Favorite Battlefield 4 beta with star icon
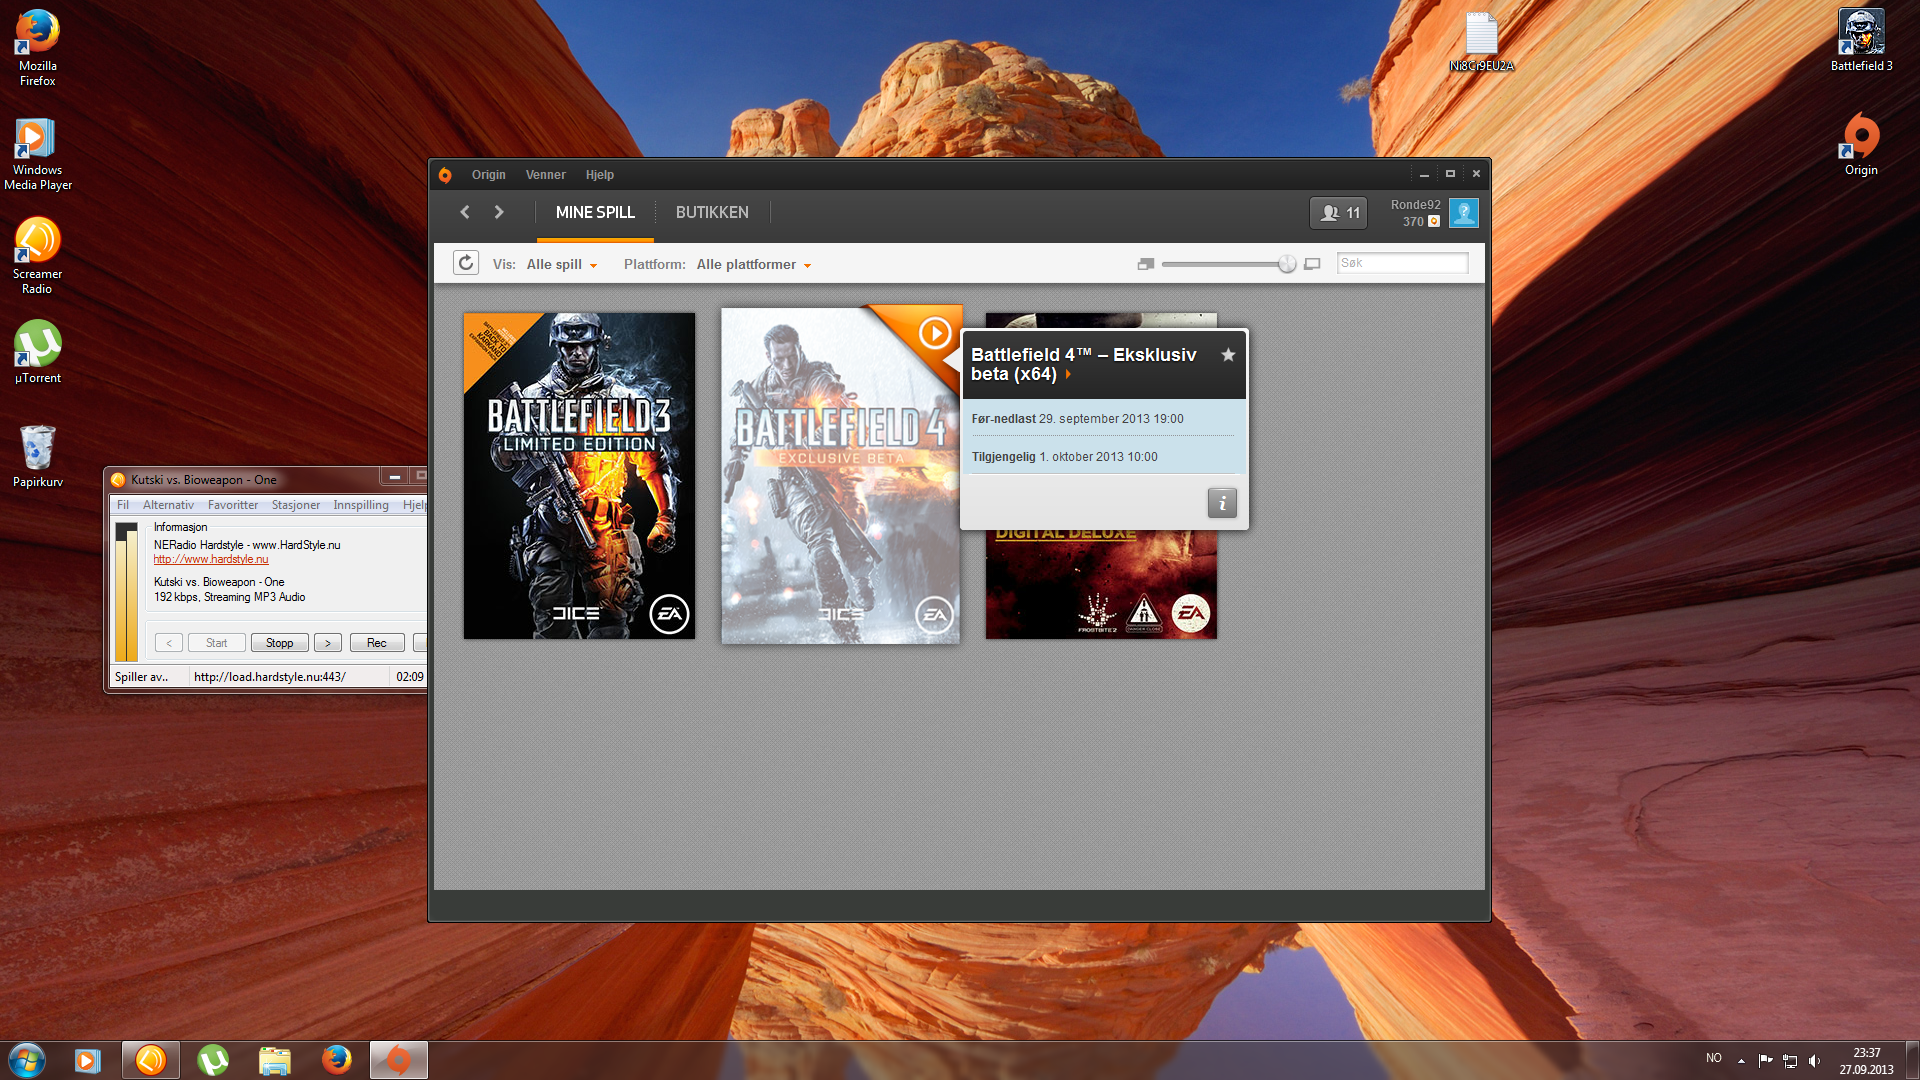This screenshot has height=1080, width=1920. [1228, 355]
